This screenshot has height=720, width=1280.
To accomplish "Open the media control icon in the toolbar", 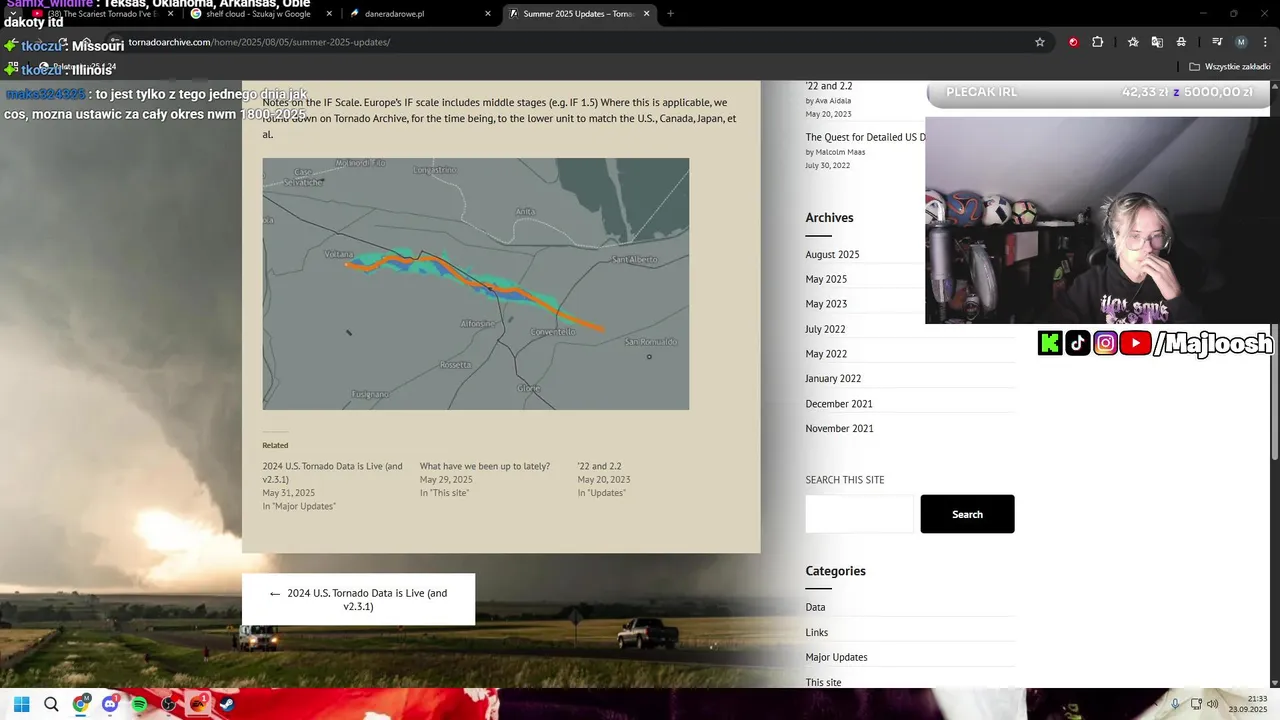I will [1217, 42].
